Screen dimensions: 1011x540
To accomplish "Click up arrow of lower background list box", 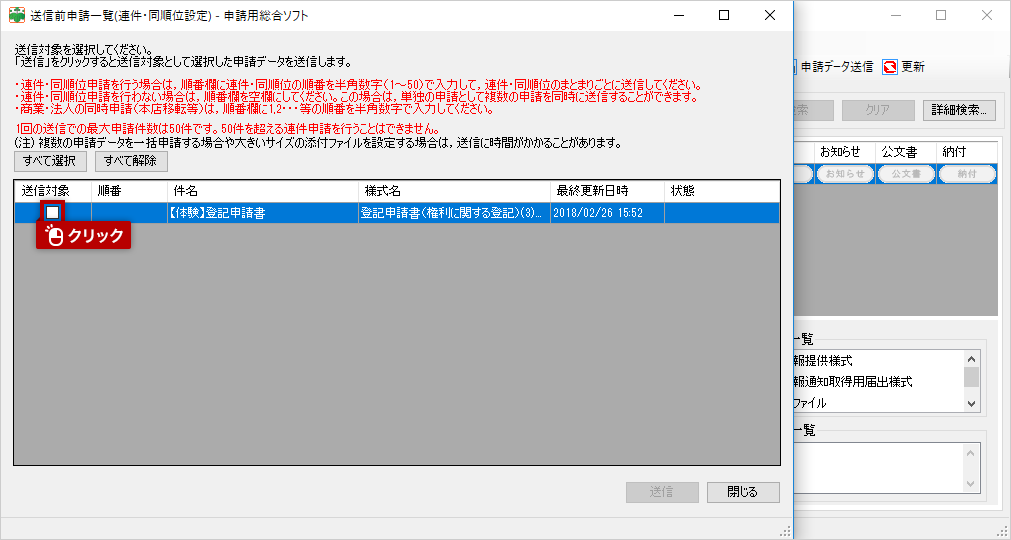I will click(x=972, y=454).
